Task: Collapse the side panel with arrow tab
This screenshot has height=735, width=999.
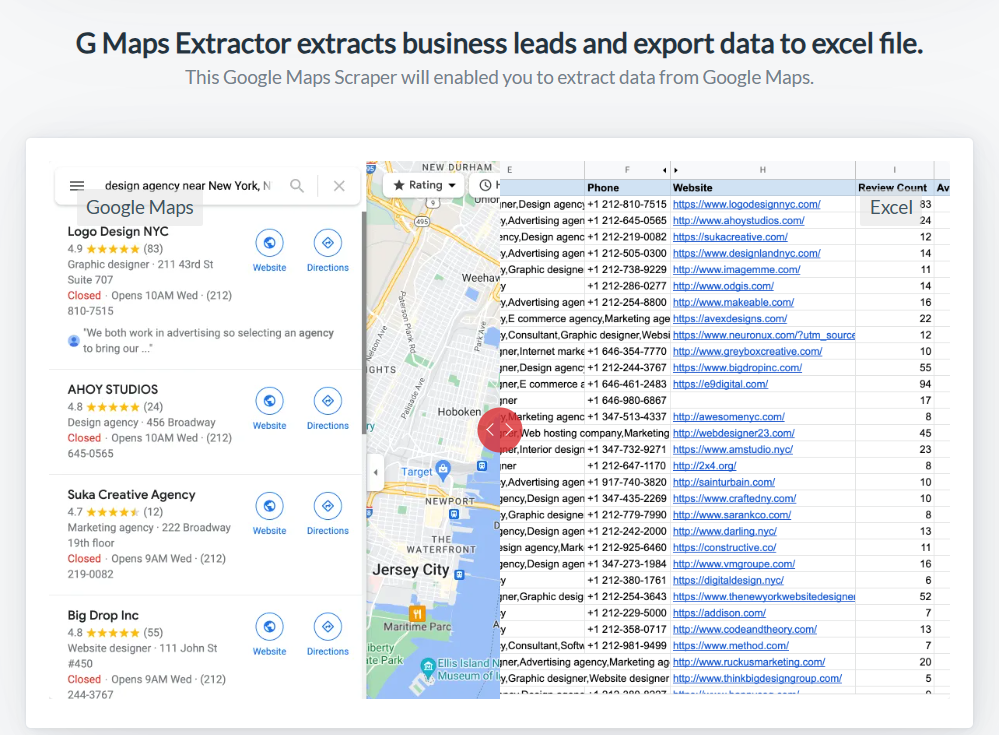Action: point(376,472)
